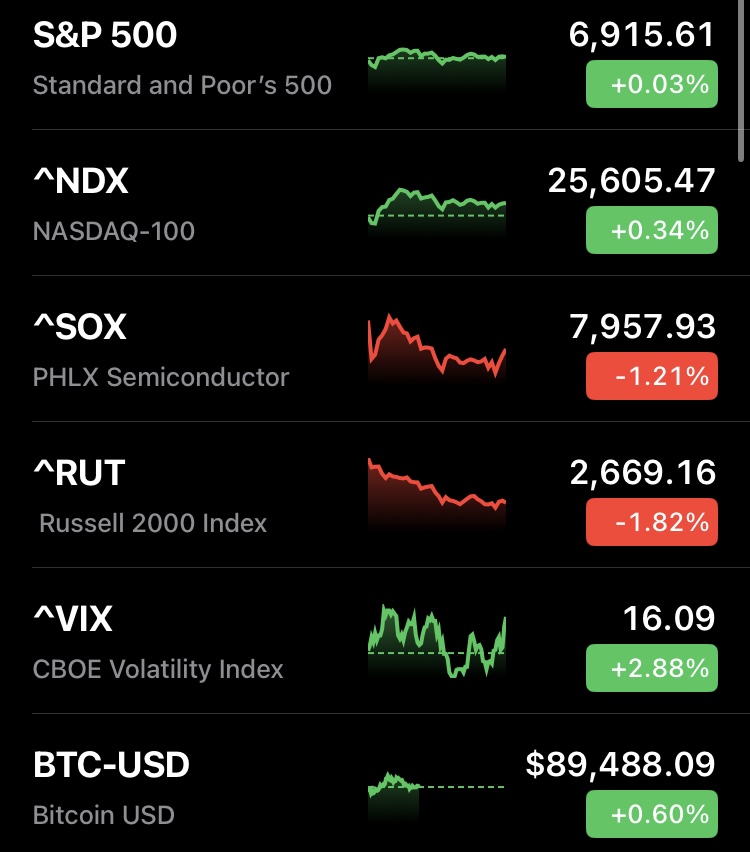Select the ^RUT ticker symbol

point(79,473)
